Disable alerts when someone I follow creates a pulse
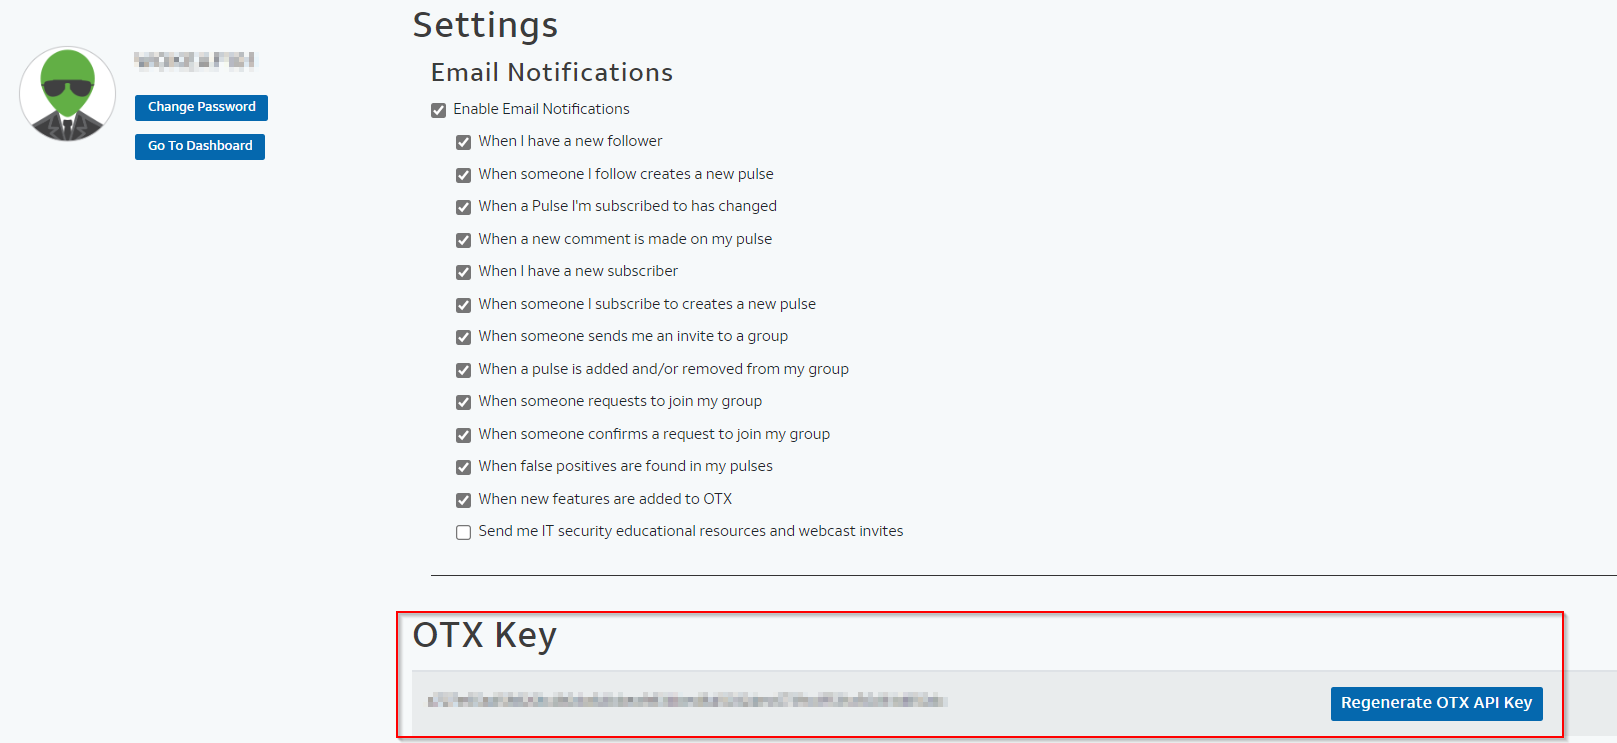This screenshot has width=1617, height=743. click(x=463, y=175)
